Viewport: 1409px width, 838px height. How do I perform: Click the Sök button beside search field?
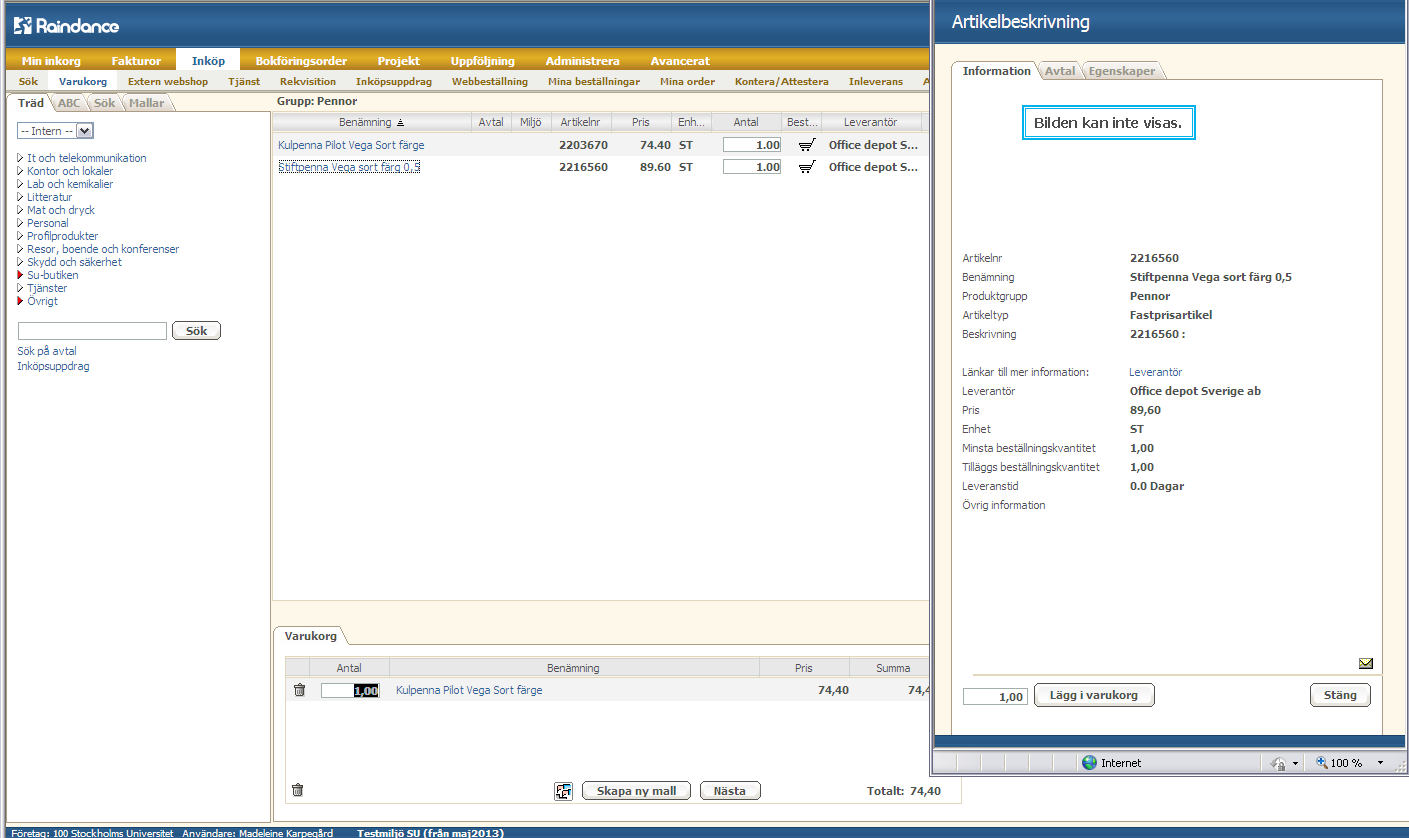tap(196, 330)
